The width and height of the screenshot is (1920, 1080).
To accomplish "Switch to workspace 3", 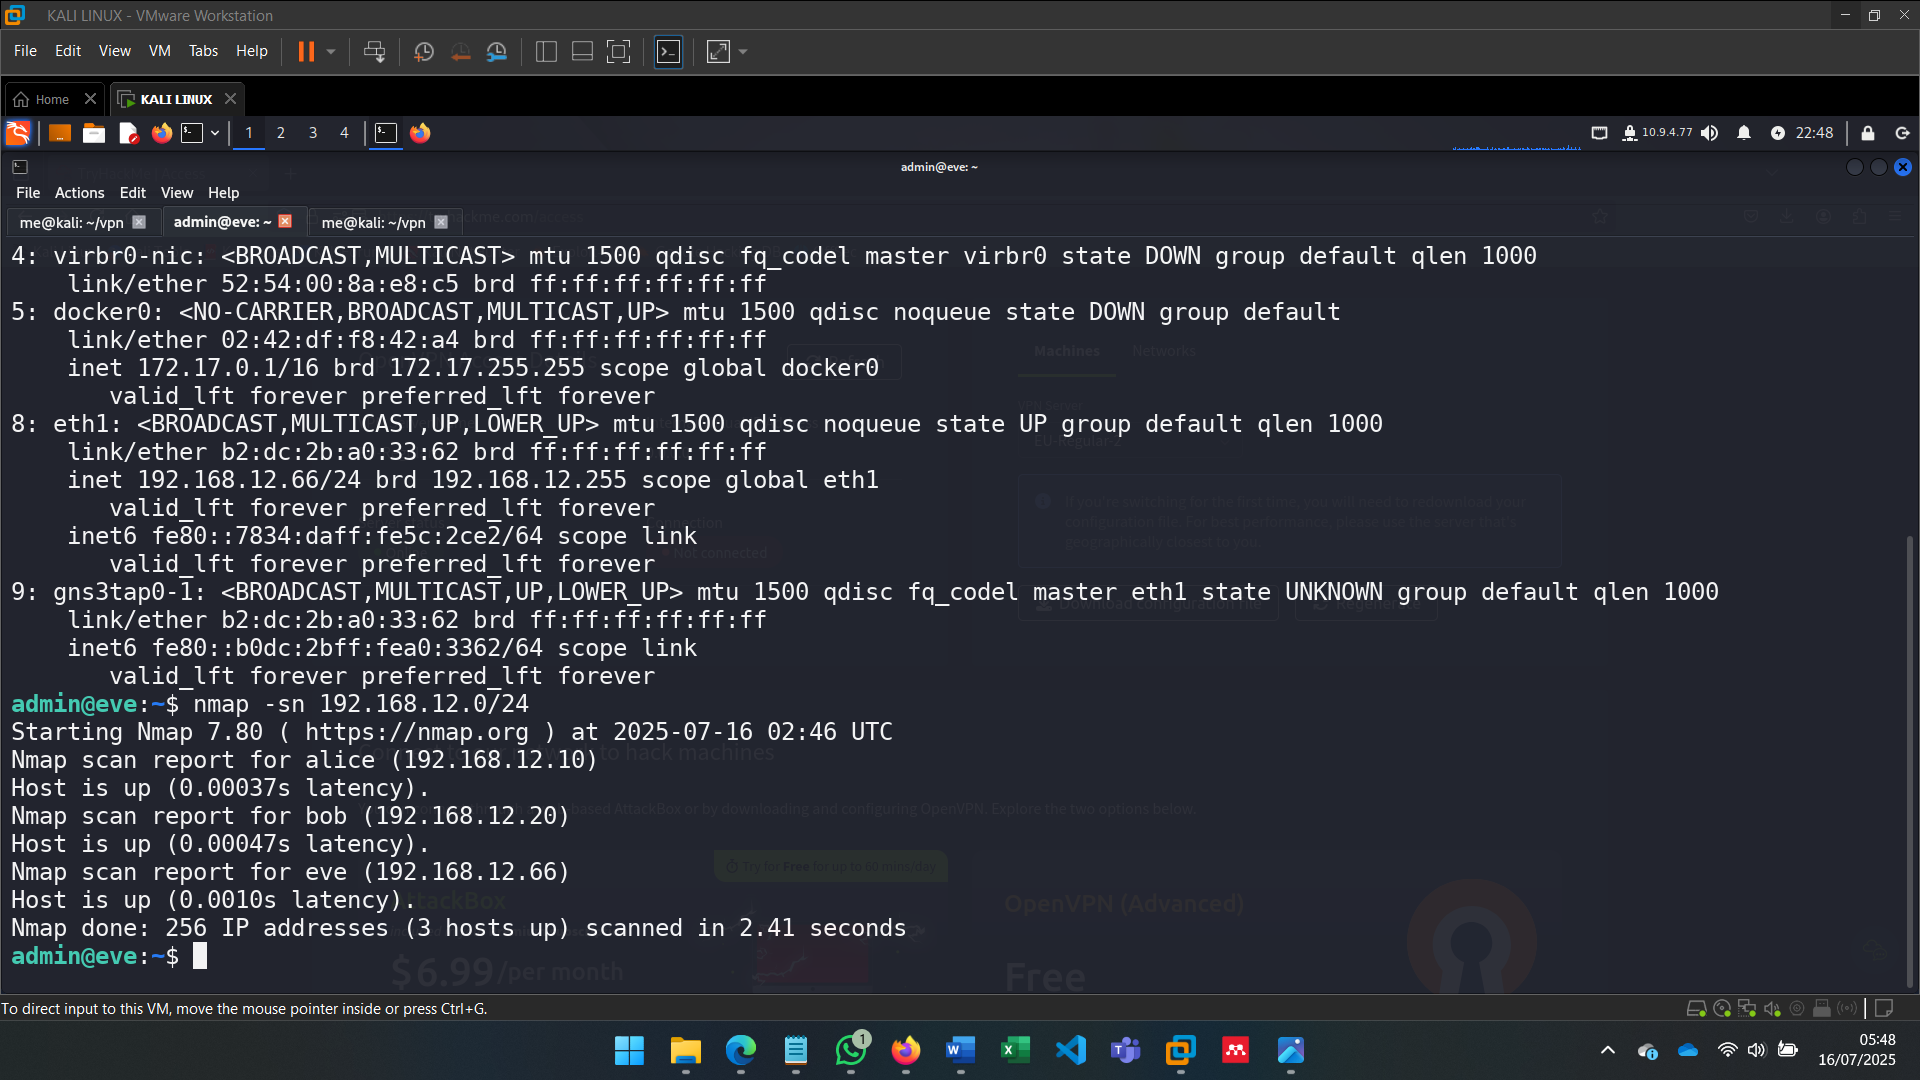I will pyautogui.click(x=313, y=133).
